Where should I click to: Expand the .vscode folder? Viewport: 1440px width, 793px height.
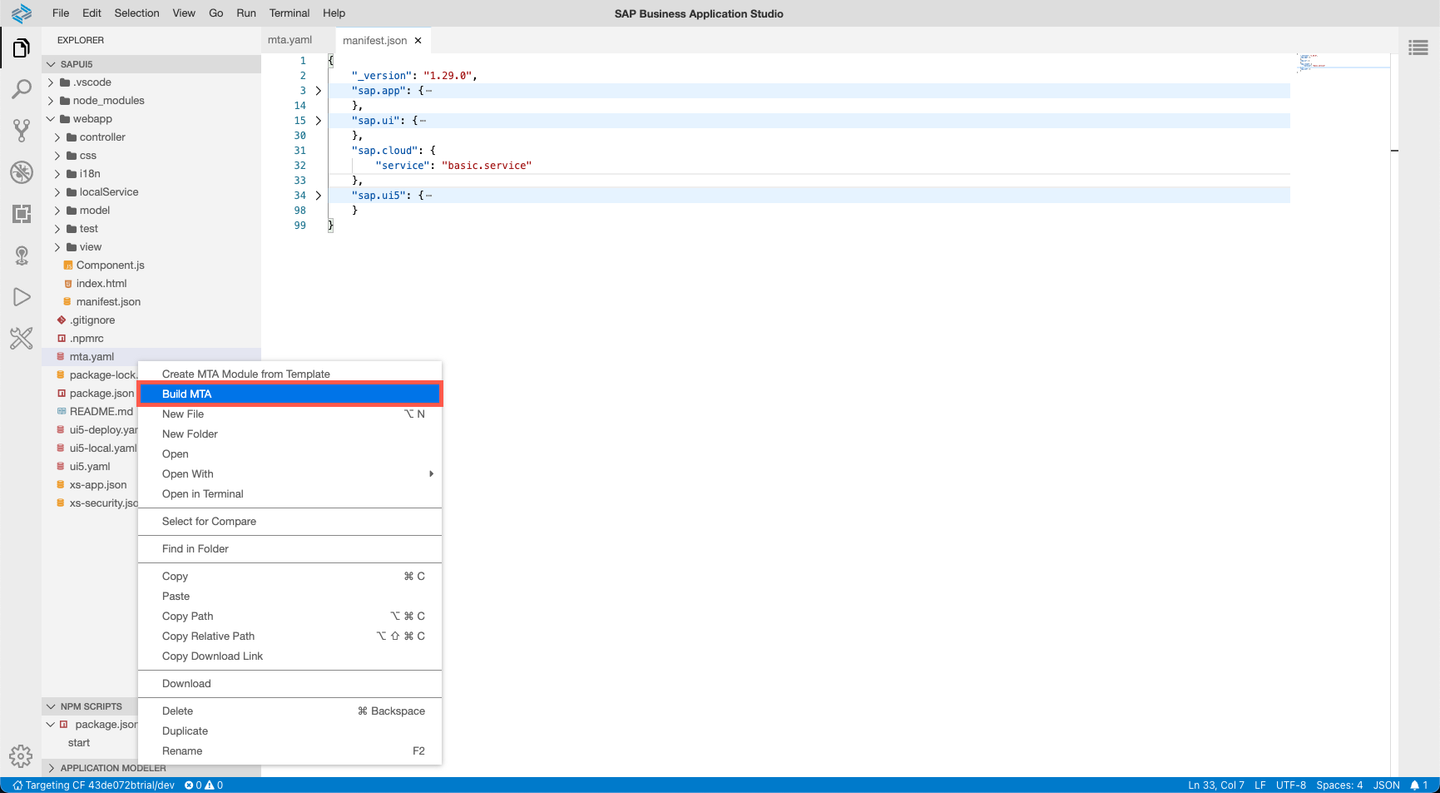tap(51, 82)
